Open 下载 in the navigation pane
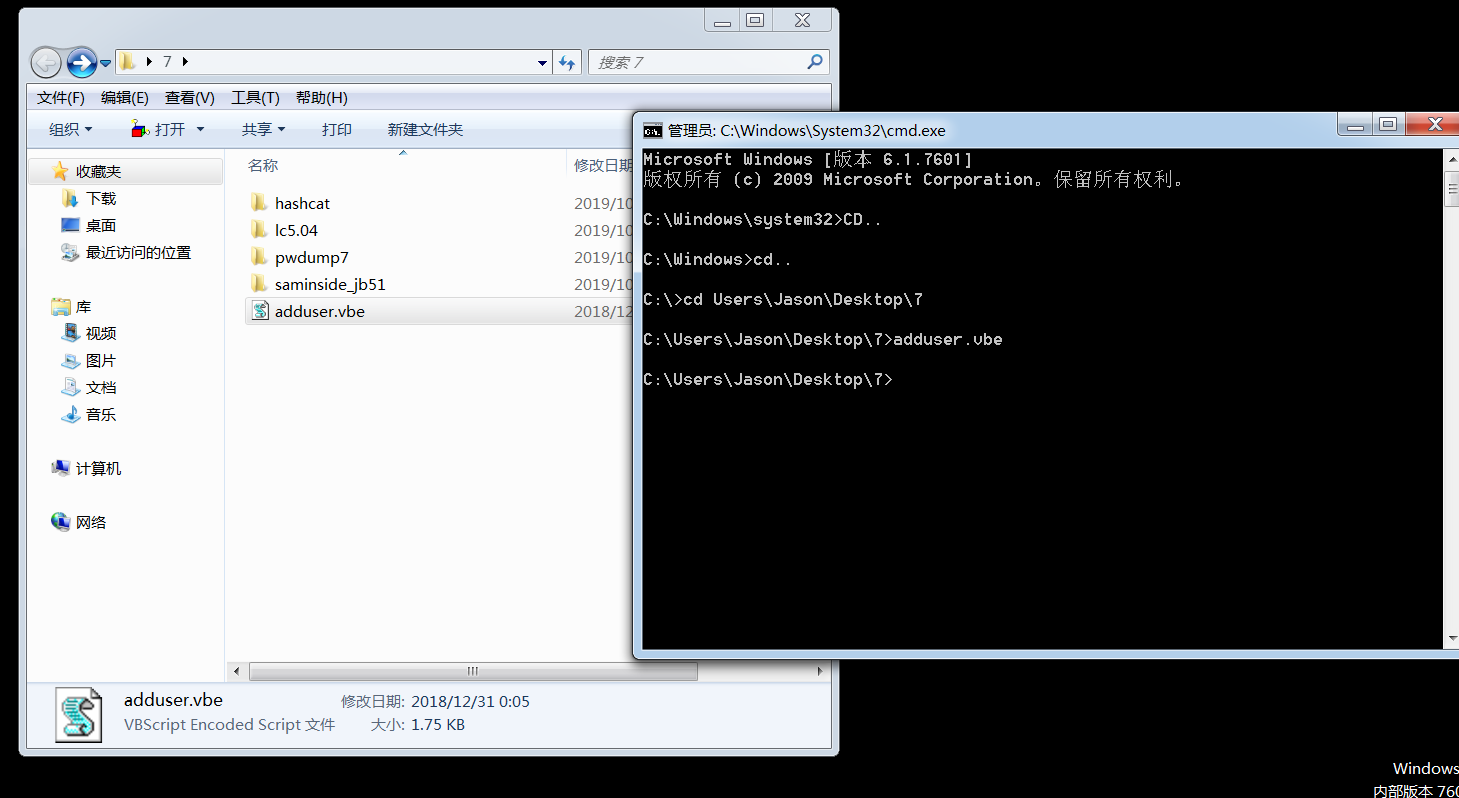Viewport: 1459px width, 798px height. tap(101, 199)
